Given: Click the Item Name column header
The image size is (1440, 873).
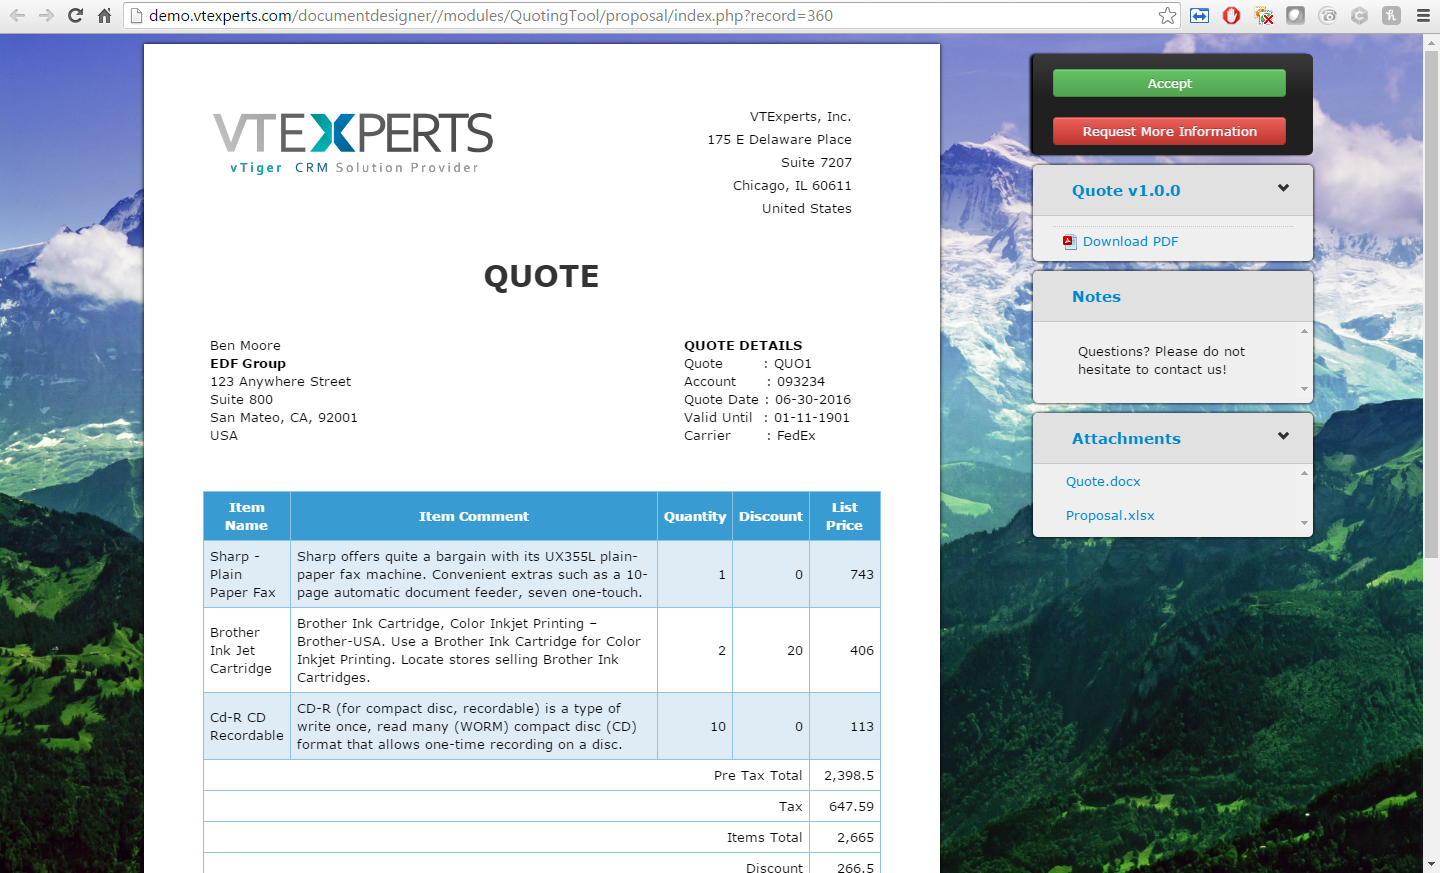Looking at the screenshot, I should pyautogui.click(x=247, y=516).
